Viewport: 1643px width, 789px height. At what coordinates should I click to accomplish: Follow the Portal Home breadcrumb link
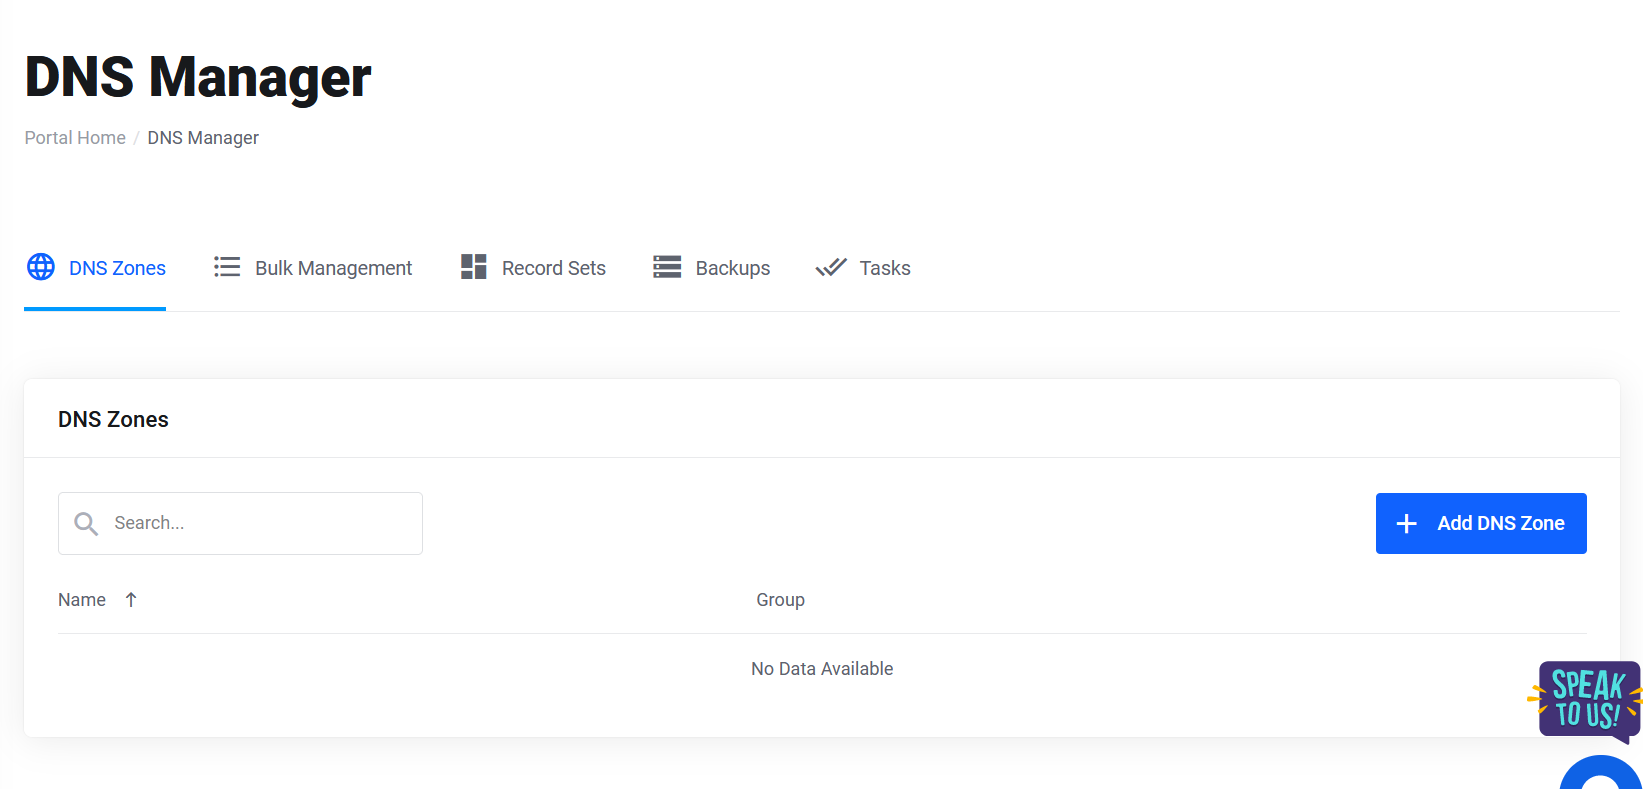75,138
